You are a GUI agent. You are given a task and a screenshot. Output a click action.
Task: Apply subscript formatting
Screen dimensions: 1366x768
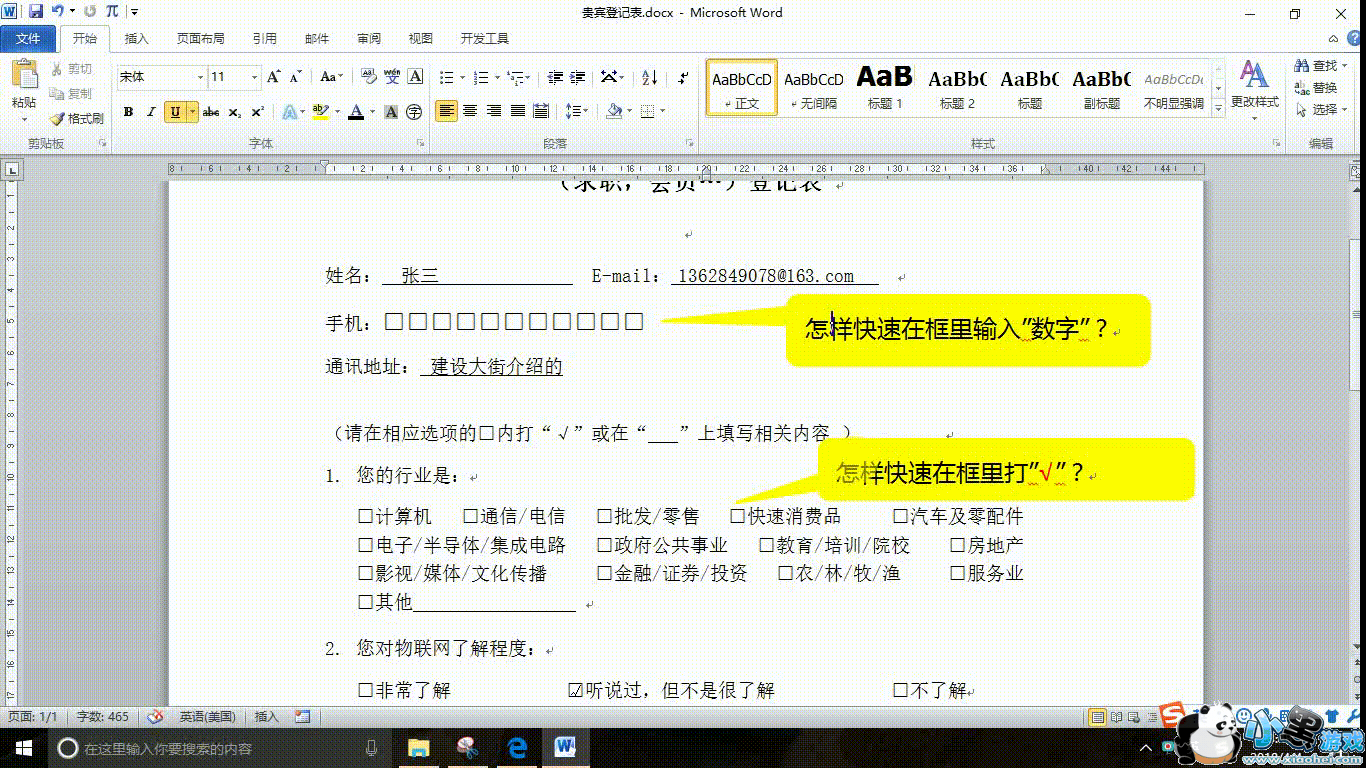pos(234,112)
